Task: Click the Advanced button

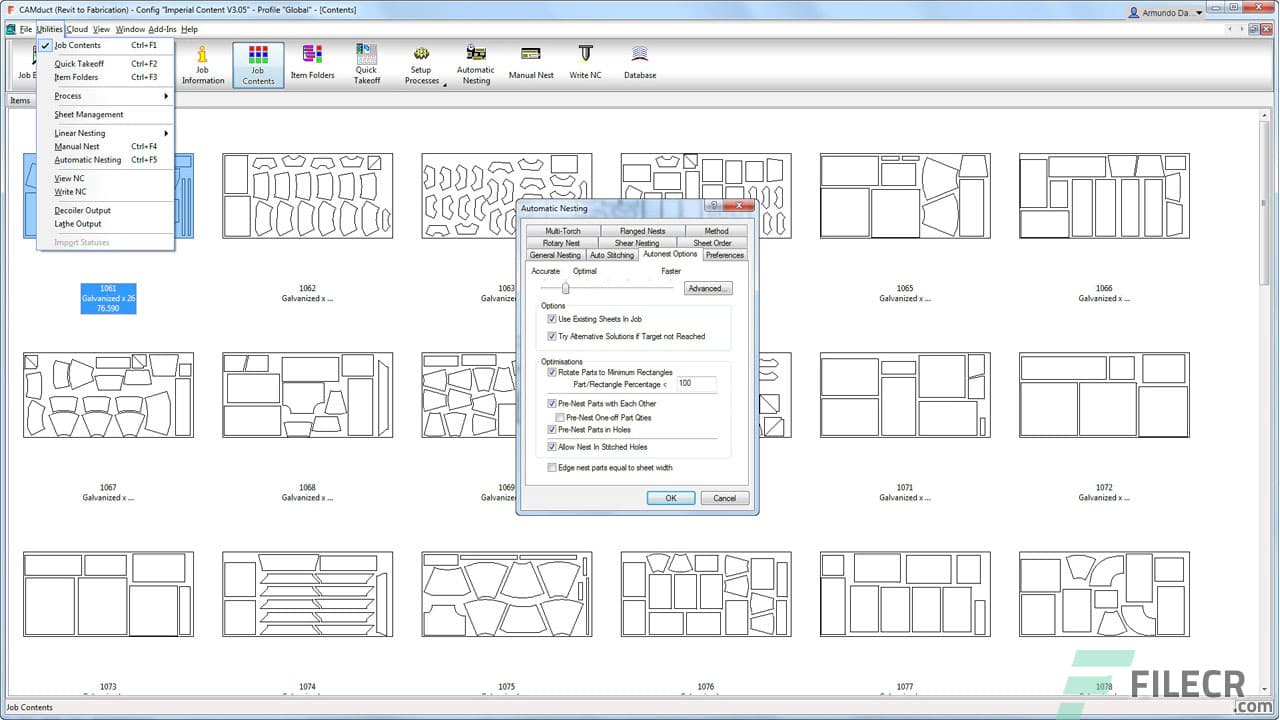Action: coord(707,288)
